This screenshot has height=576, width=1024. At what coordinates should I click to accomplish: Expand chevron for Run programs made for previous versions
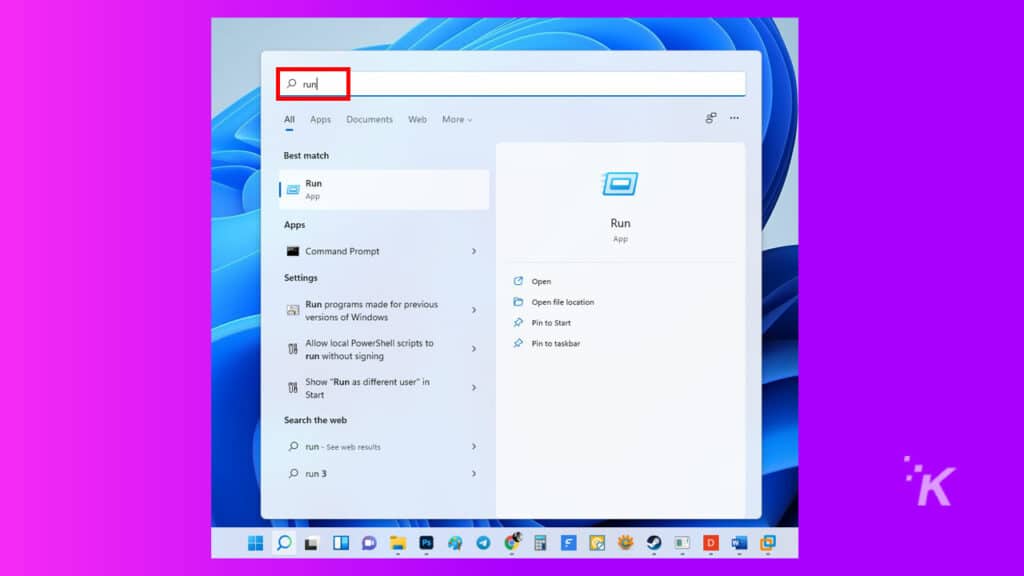click(474, 310)
